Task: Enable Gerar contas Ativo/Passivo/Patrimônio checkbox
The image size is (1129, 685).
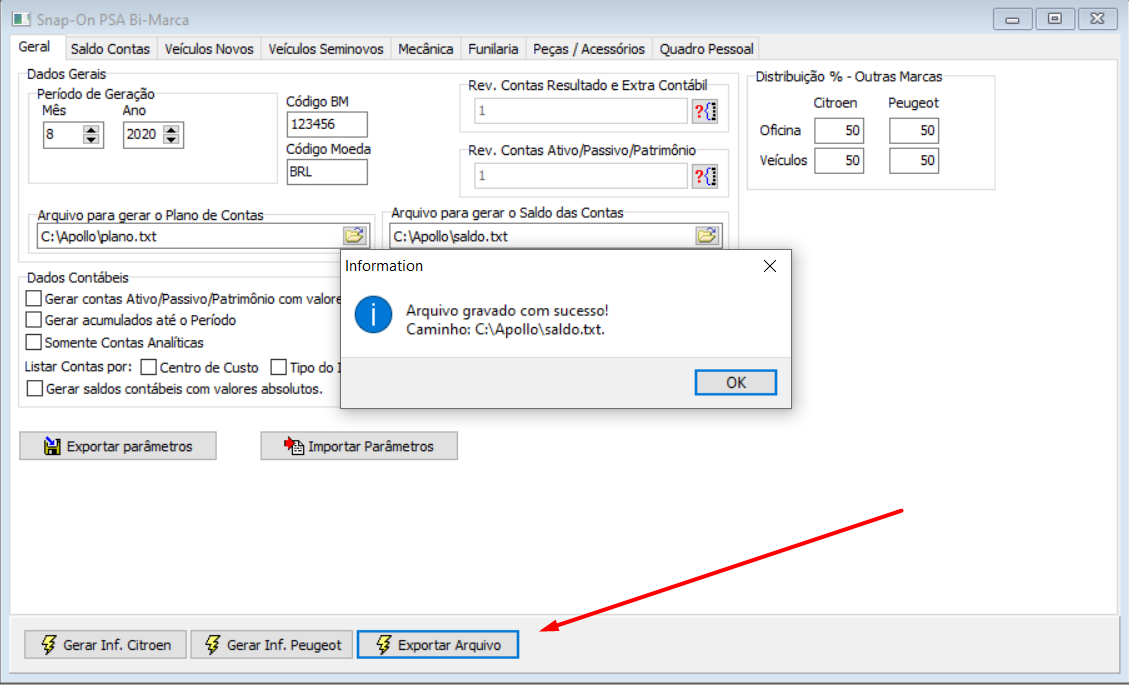Action: 34,298
